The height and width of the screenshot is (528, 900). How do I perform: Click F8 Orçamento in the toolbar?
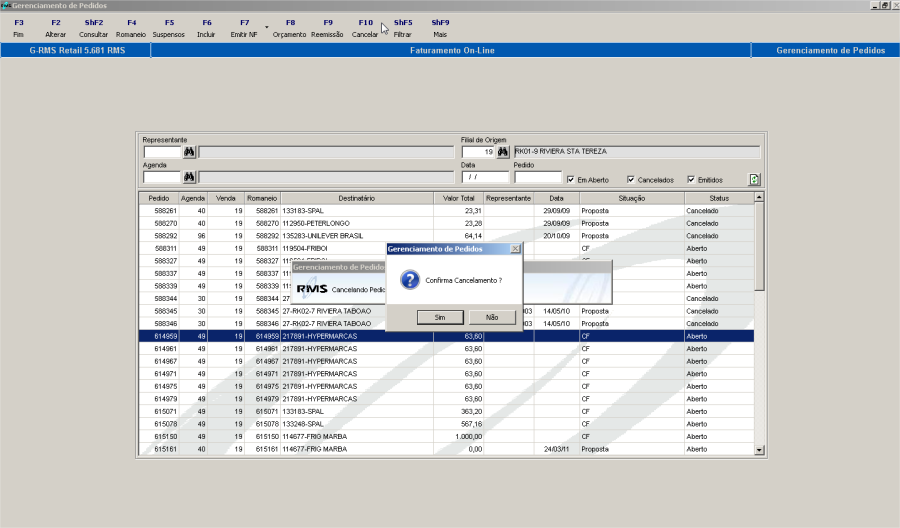coord(289,28)
